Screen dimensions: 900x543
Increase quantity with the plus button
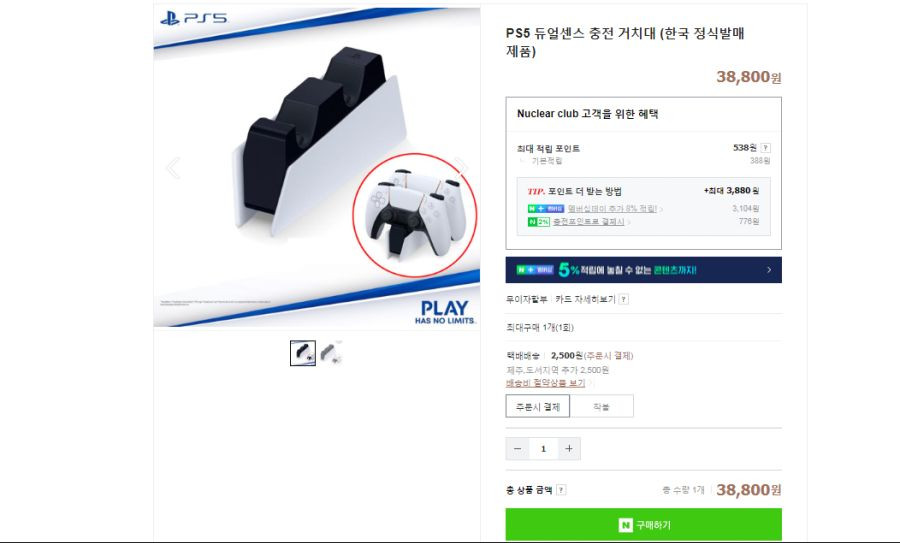pyautogui.click(x=569, y=448)
